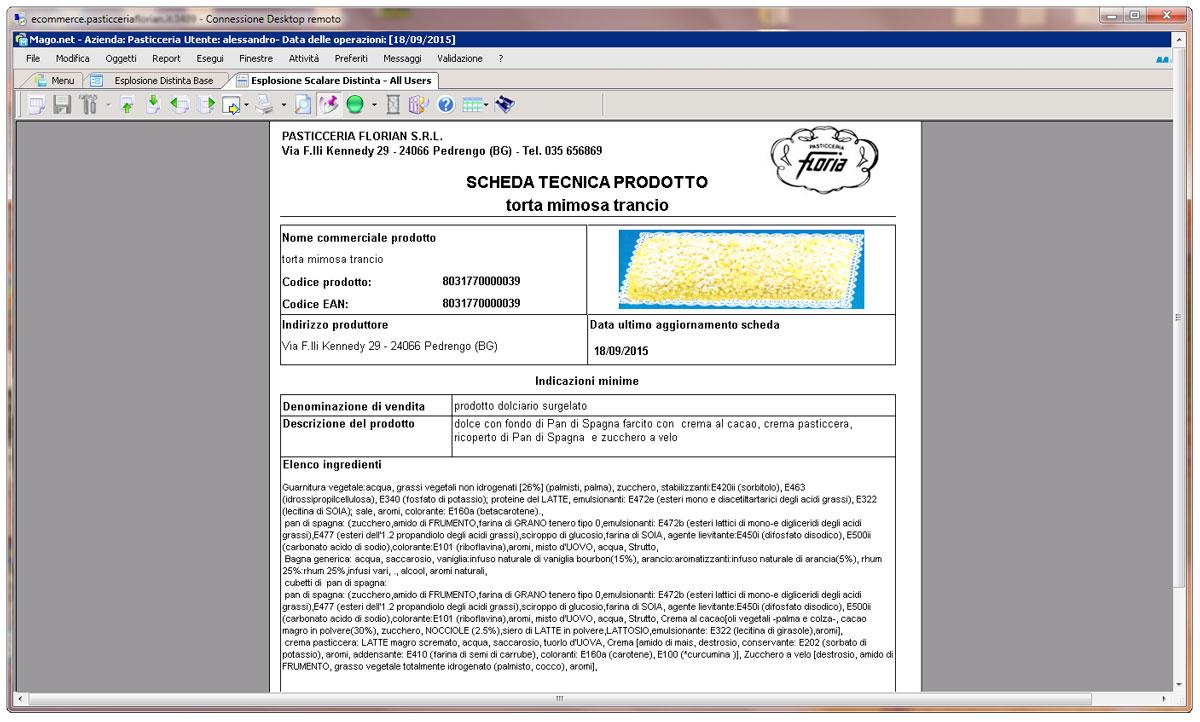Click 'Data ultimo aggiornamento scheda' label
1200x722 pixels.
685,325
